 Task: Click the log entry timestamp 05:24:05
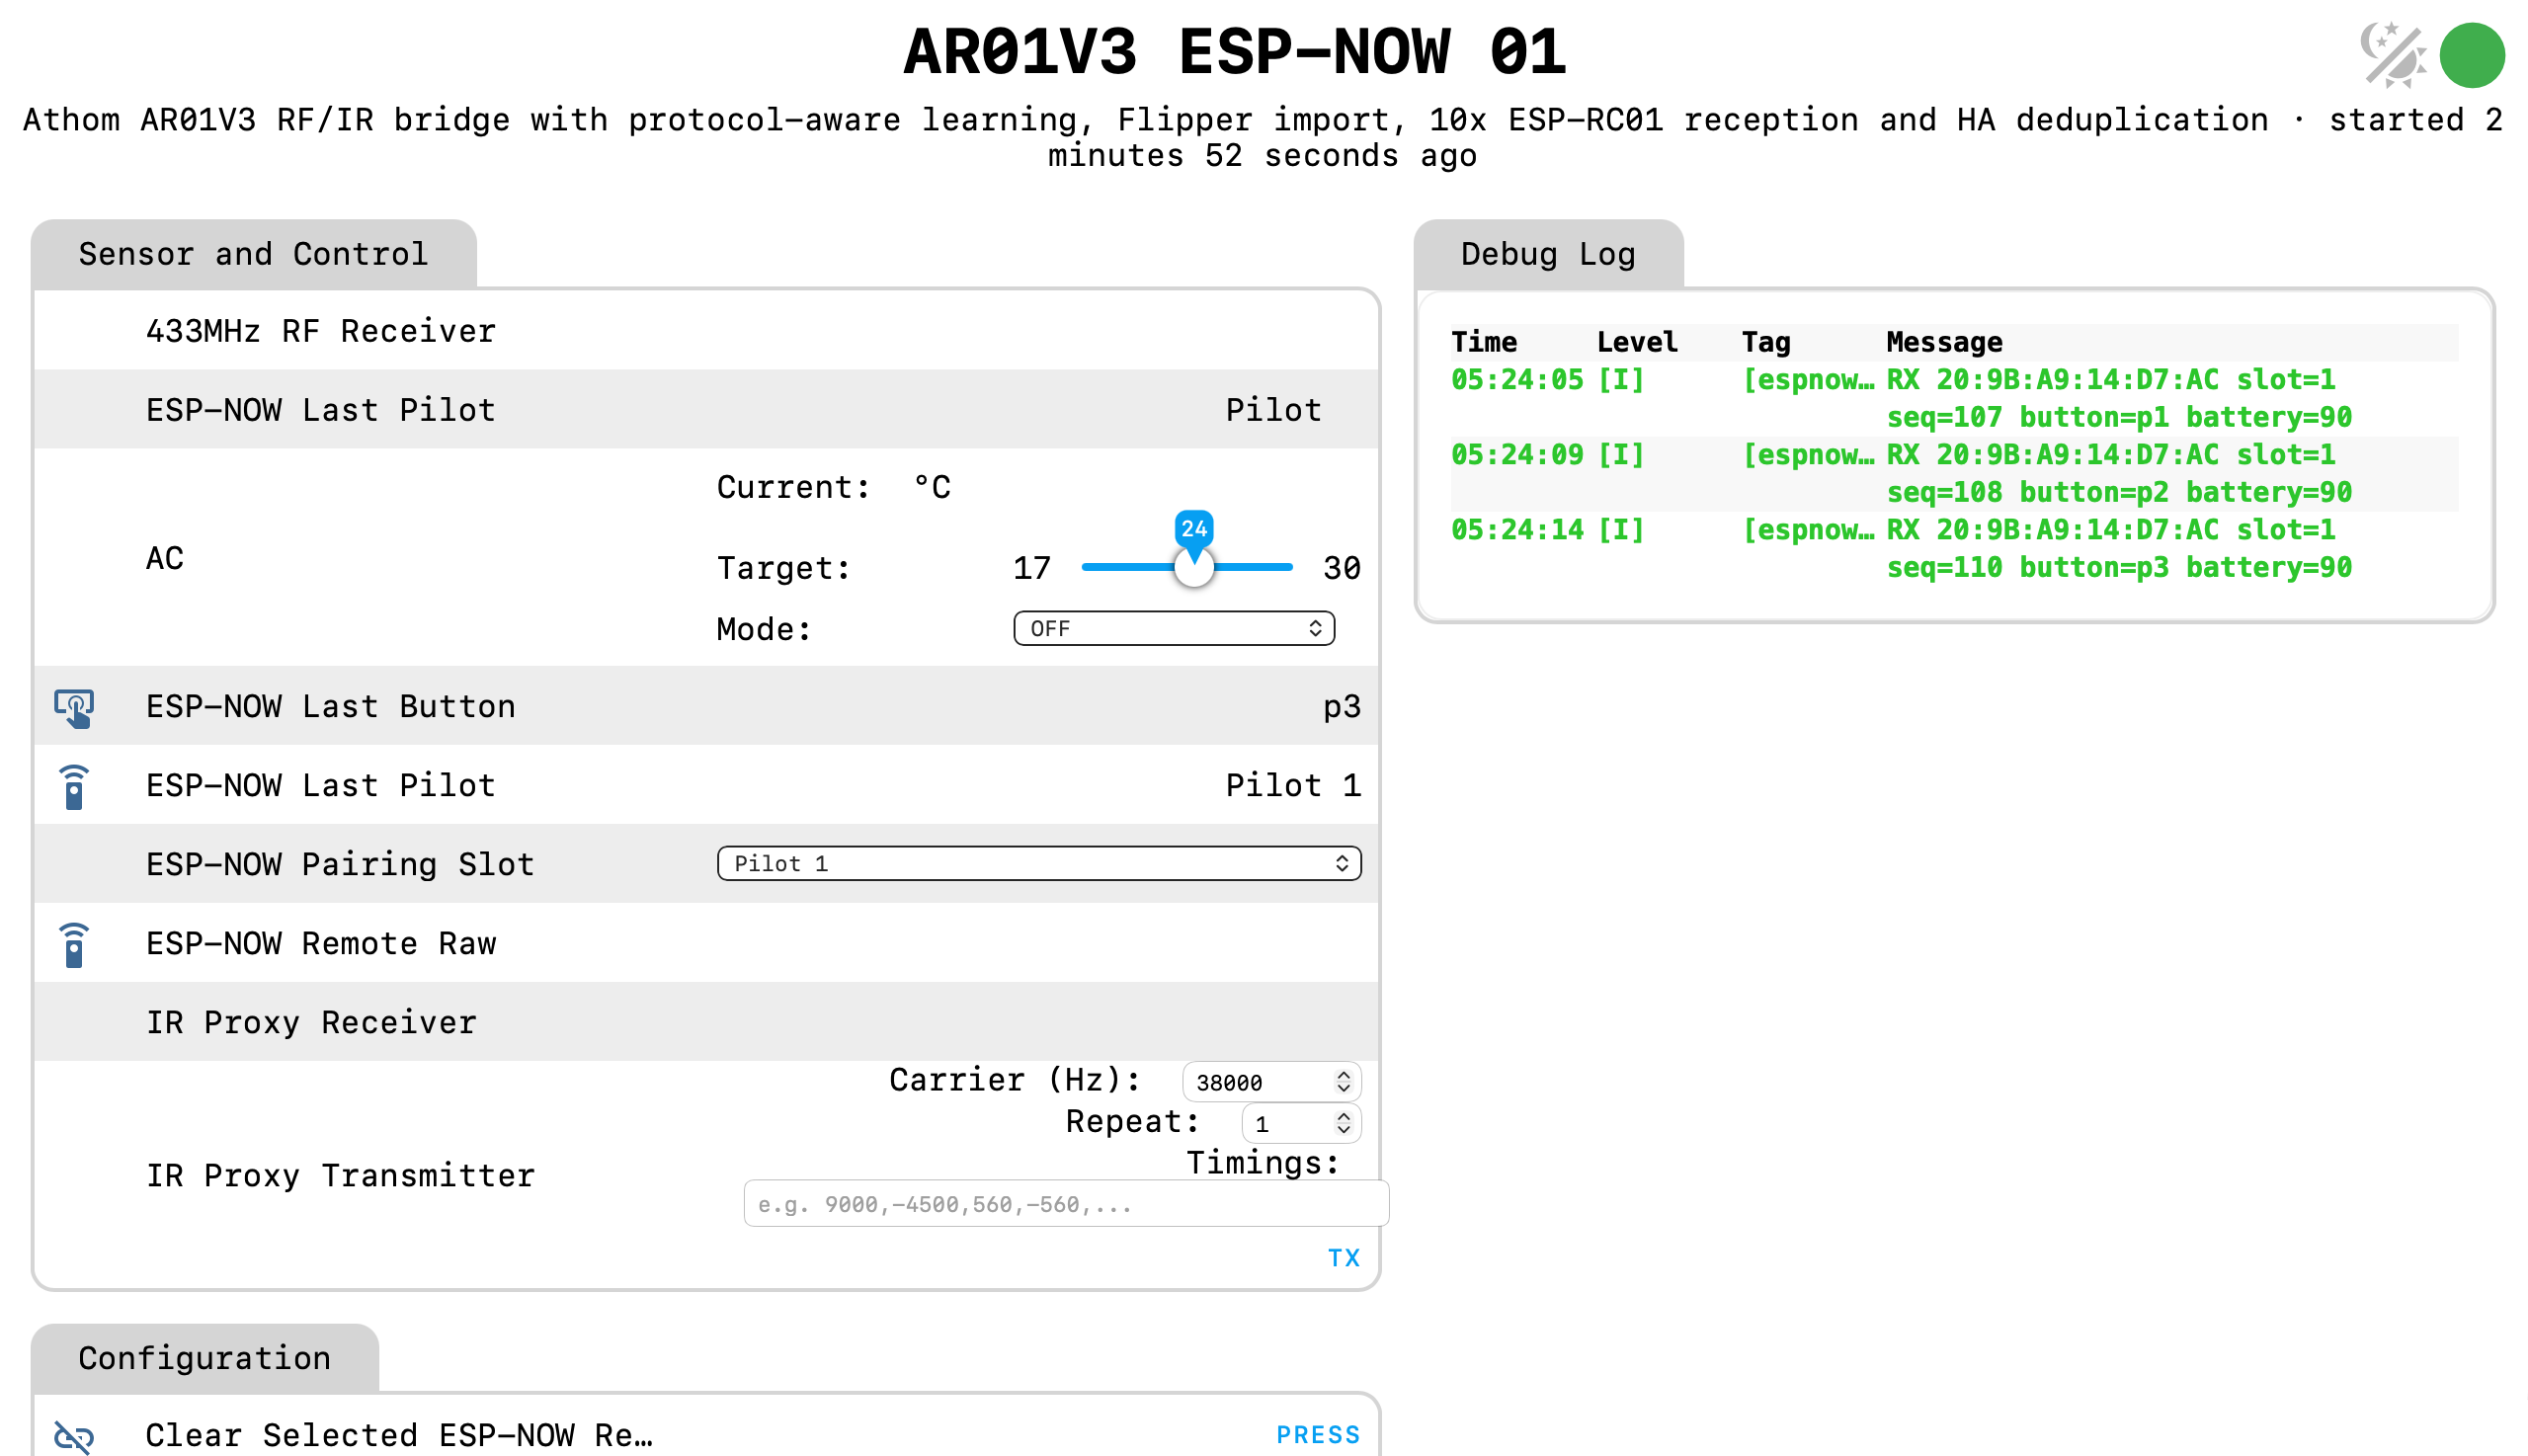click(x=1517, y=380)
